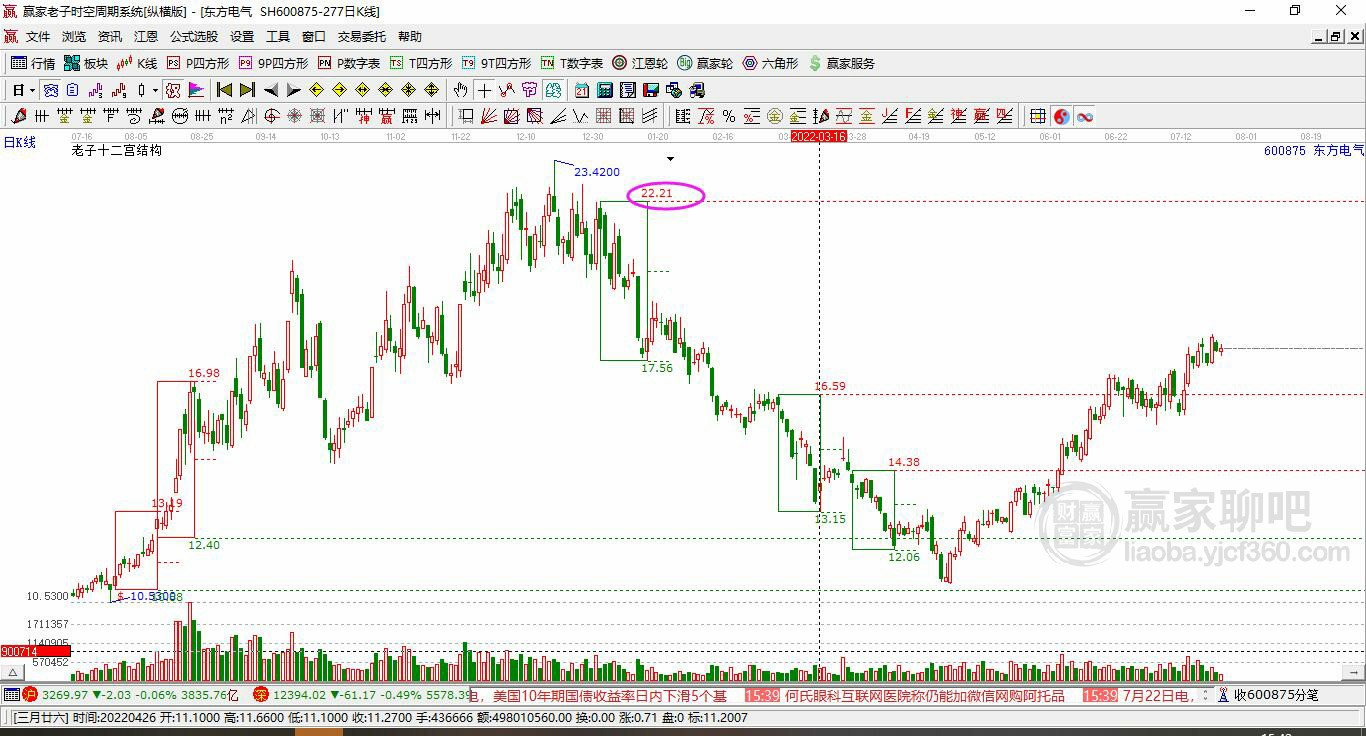Click the 12.06 low price label

coord(904,557)
